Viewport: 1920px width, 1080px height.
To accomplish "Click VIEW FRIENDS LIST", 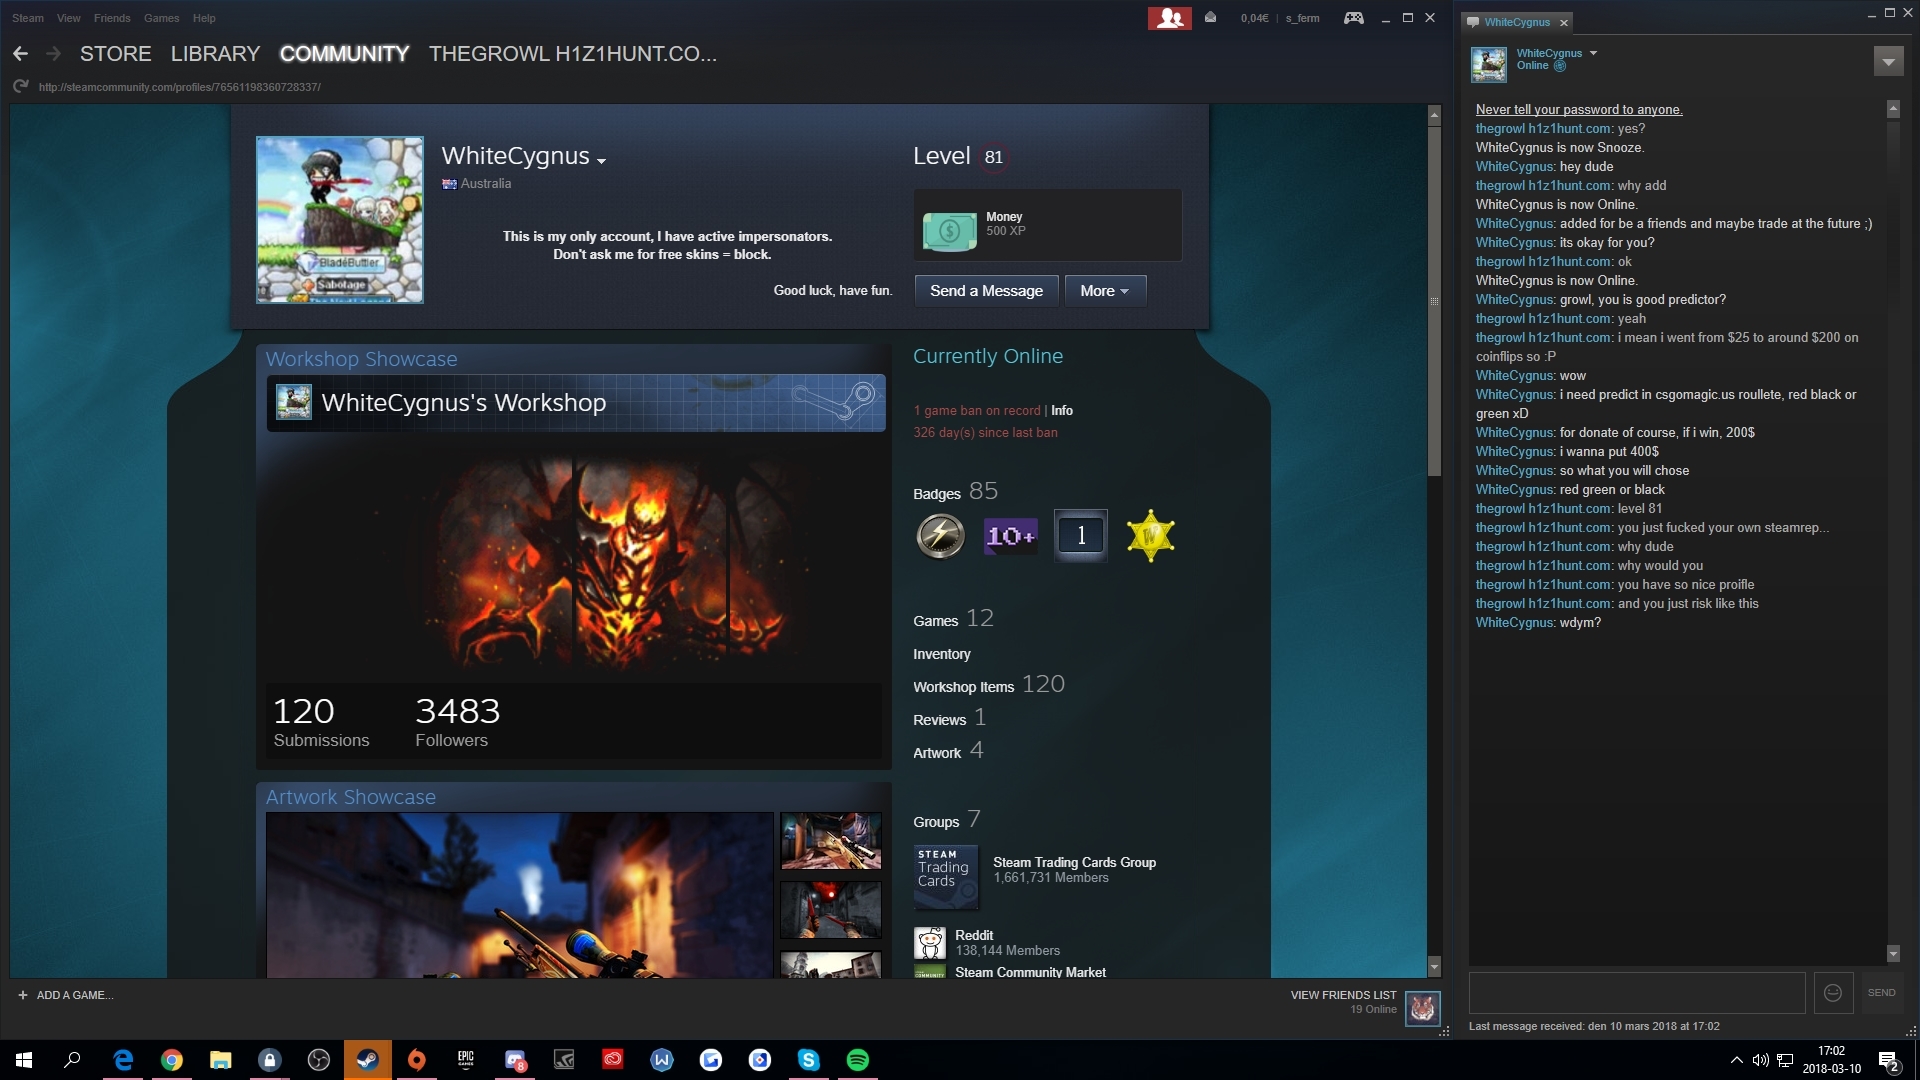I will (1343, 995).
